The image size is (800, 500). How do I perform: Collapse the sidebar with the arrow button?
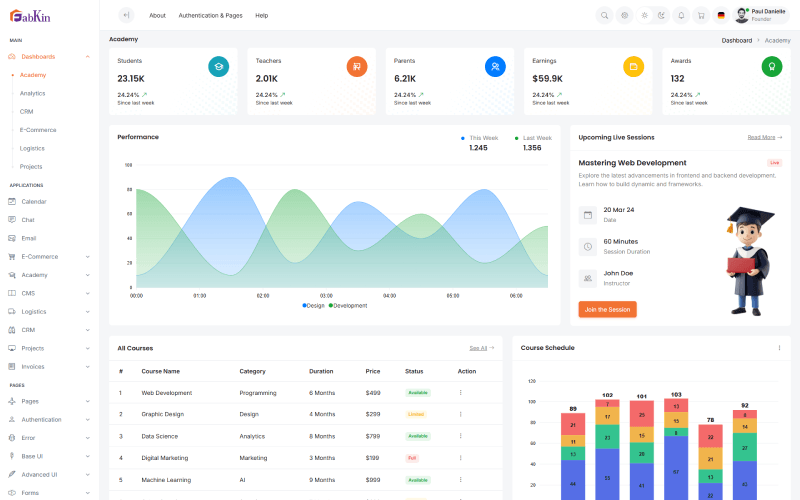click(125, 15)
